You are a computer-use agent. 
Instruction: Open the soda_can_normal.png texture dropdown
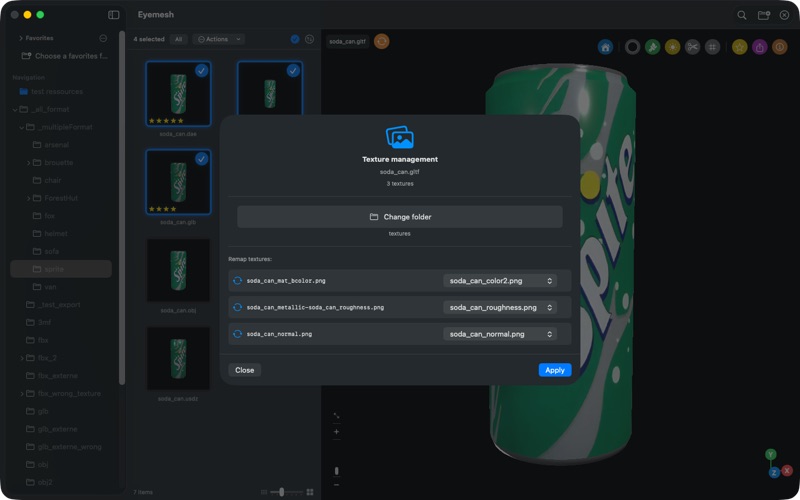pyautogui.click(x=500, y=334)
